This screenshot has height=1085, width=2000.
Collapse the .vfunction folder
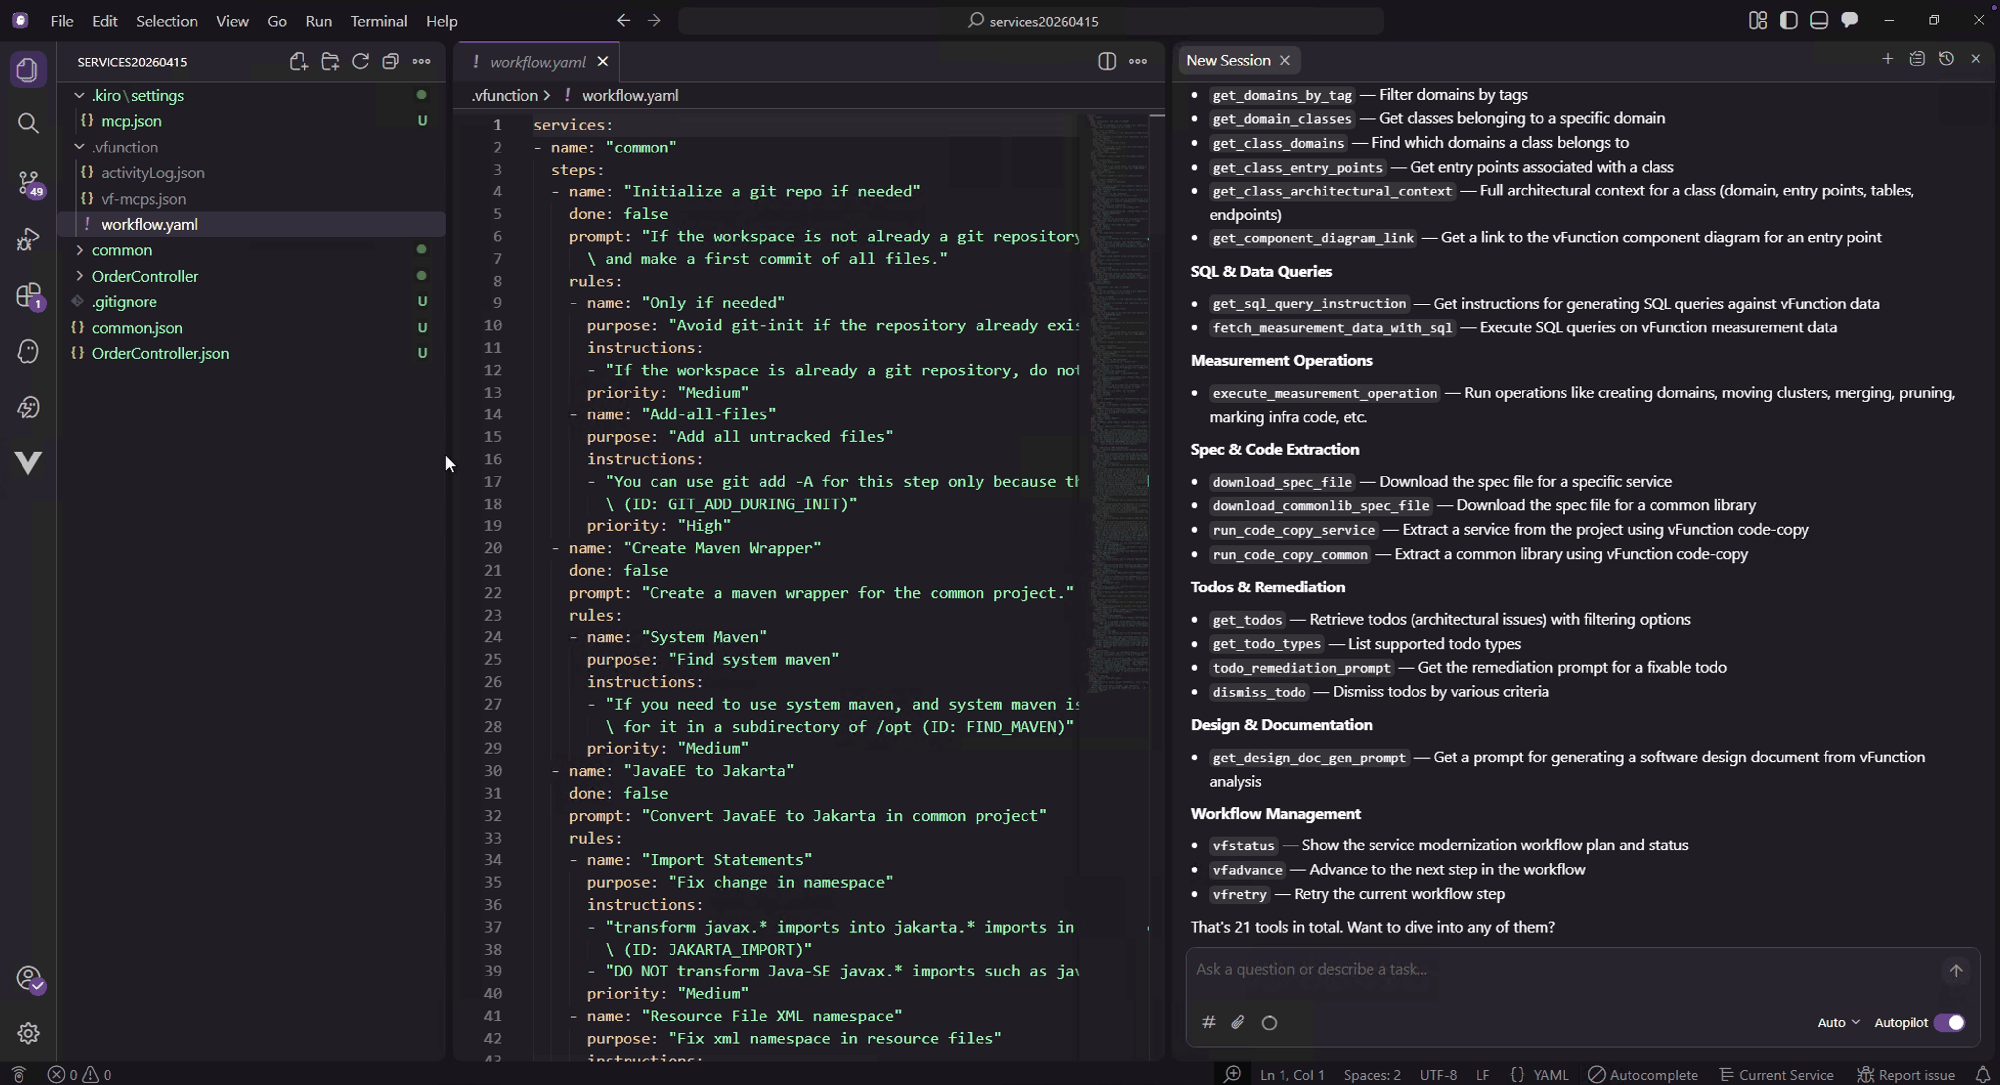tap(125, 147)
